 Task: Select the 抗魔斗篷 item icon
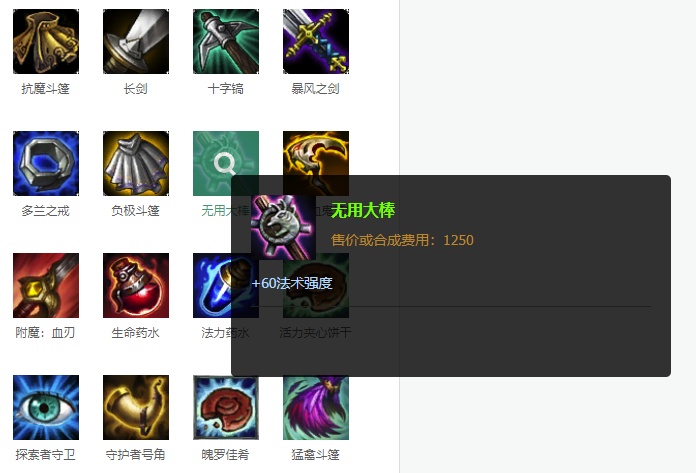[x=46, y=41]
